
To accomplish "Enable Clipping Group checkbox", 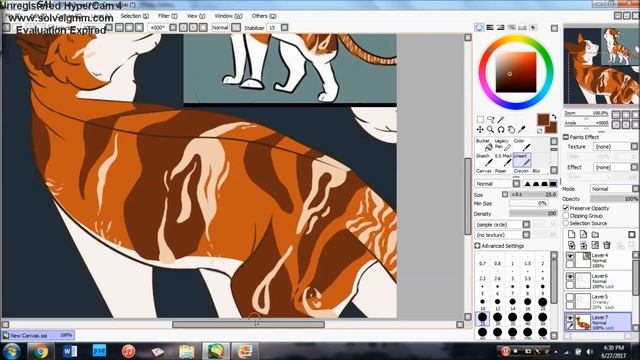I will [566, 216].
